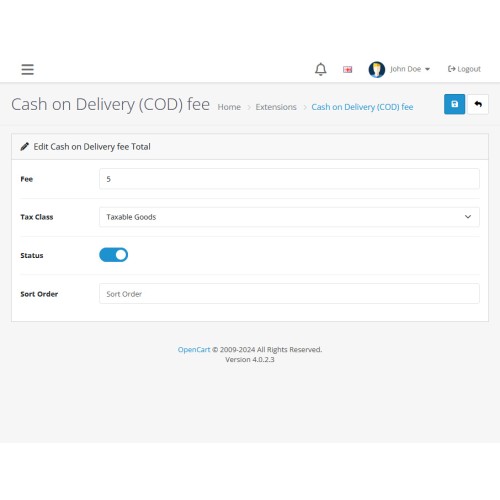
Task: Expand the John Doe user menu
Action: pos(410,69)
